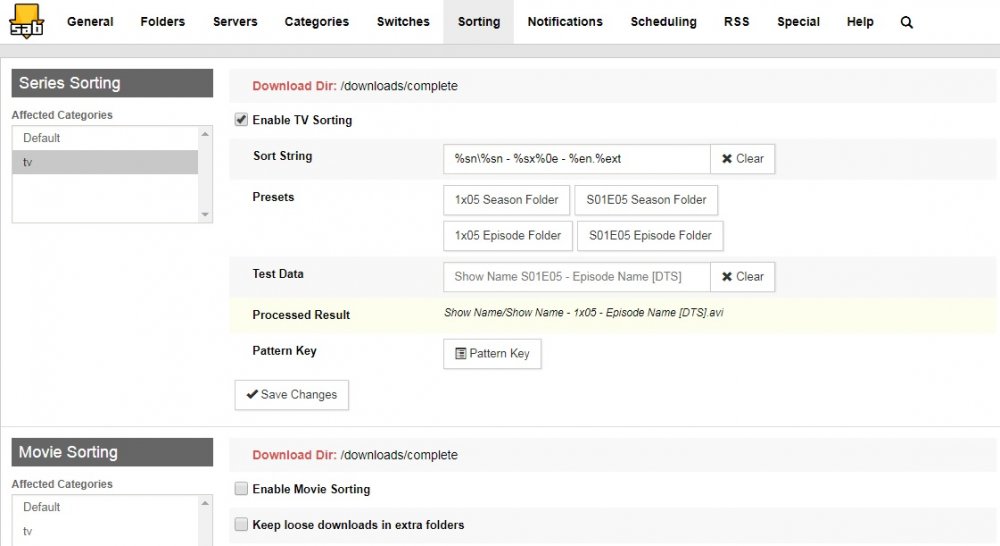
Task: Open search via magnifying glass icon
Action: pyautogui.click(x=906, y=22)
